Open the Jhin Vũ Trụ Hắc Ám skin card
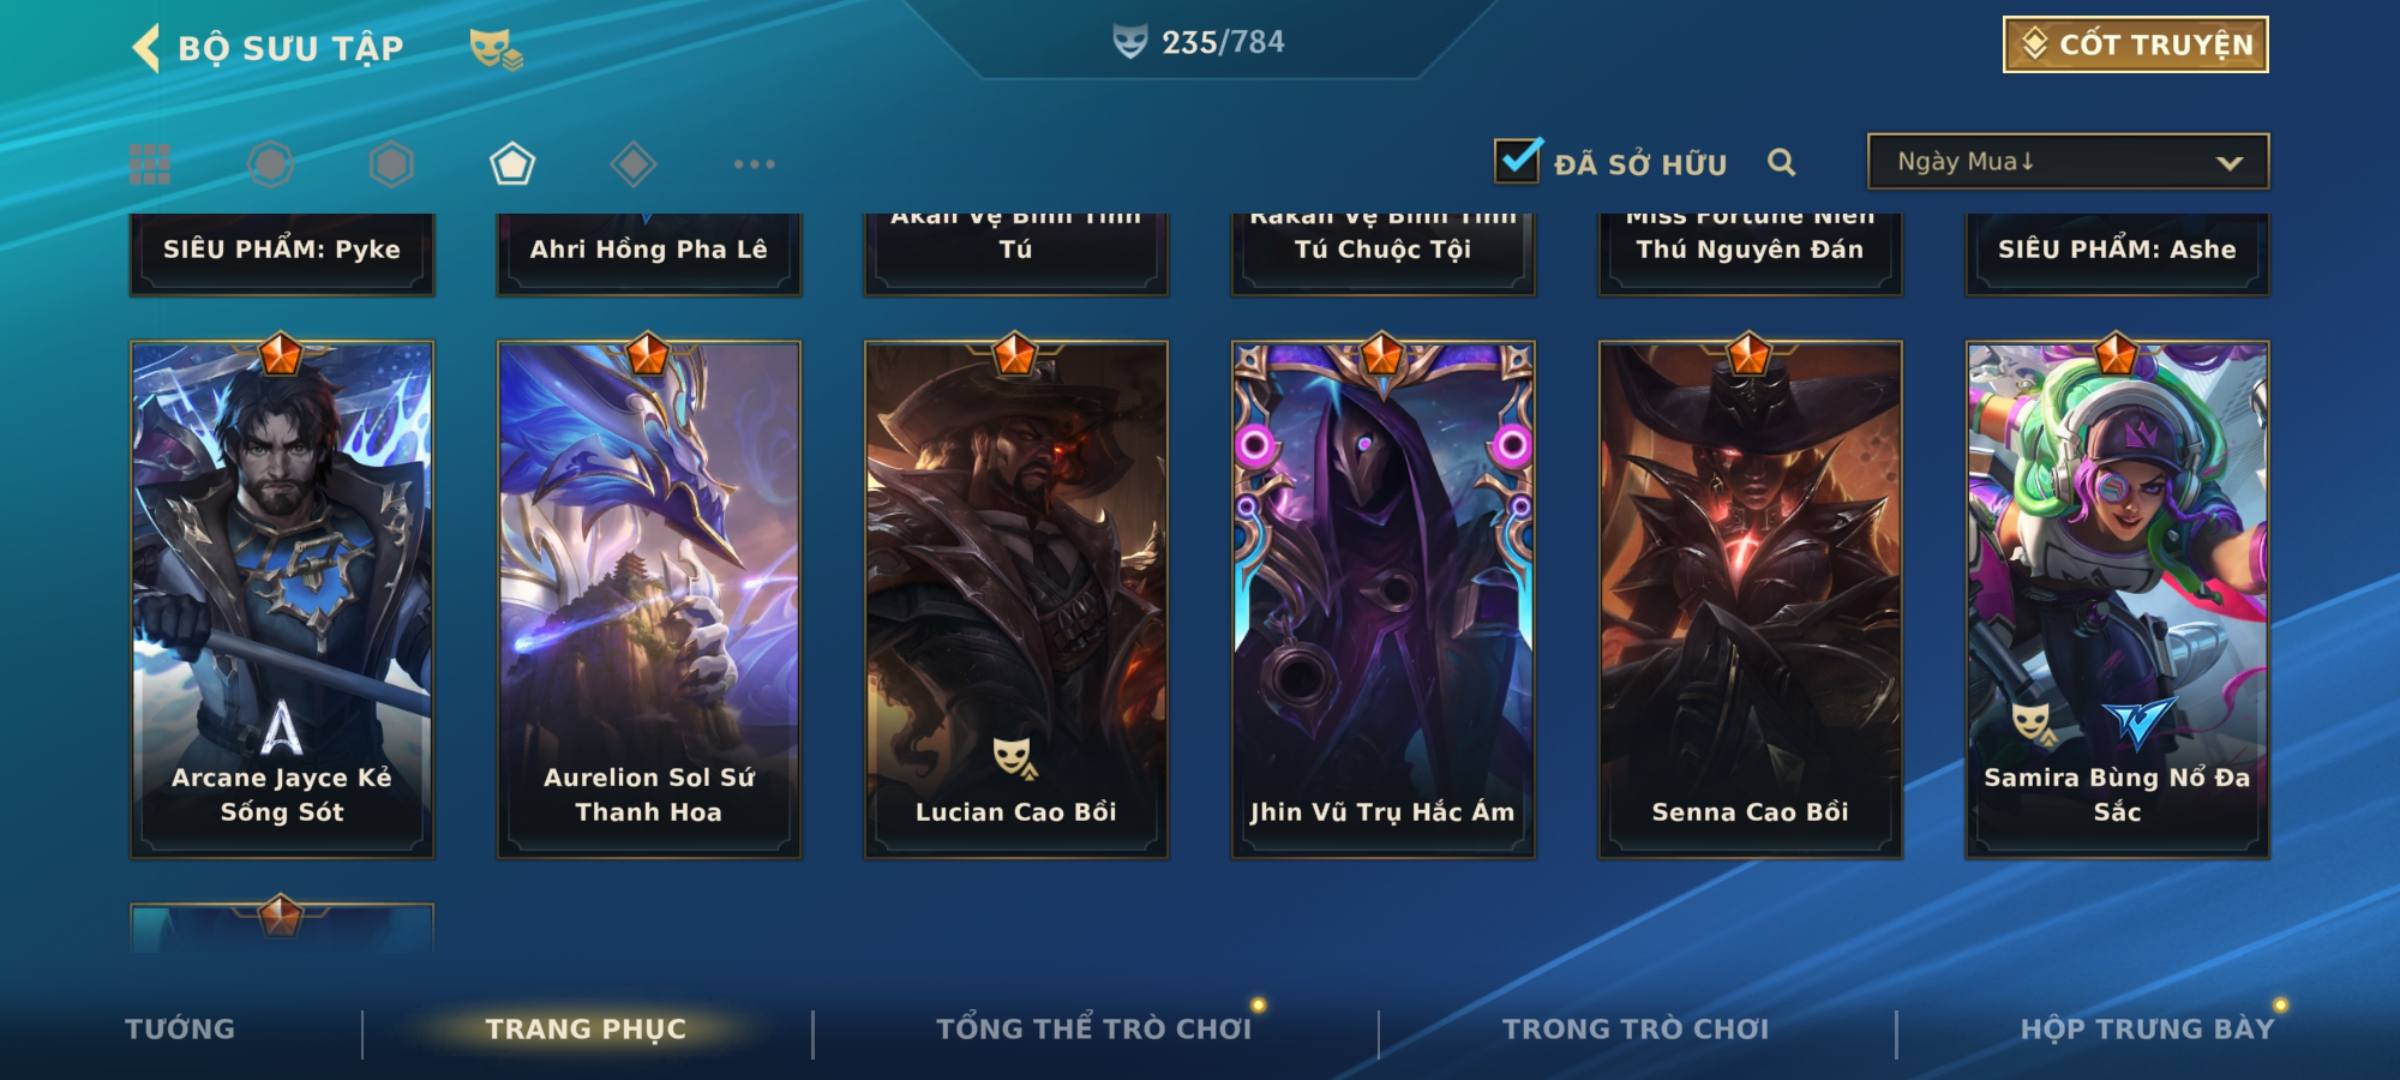2400x1080 pixels. (x=1383, y=599)
